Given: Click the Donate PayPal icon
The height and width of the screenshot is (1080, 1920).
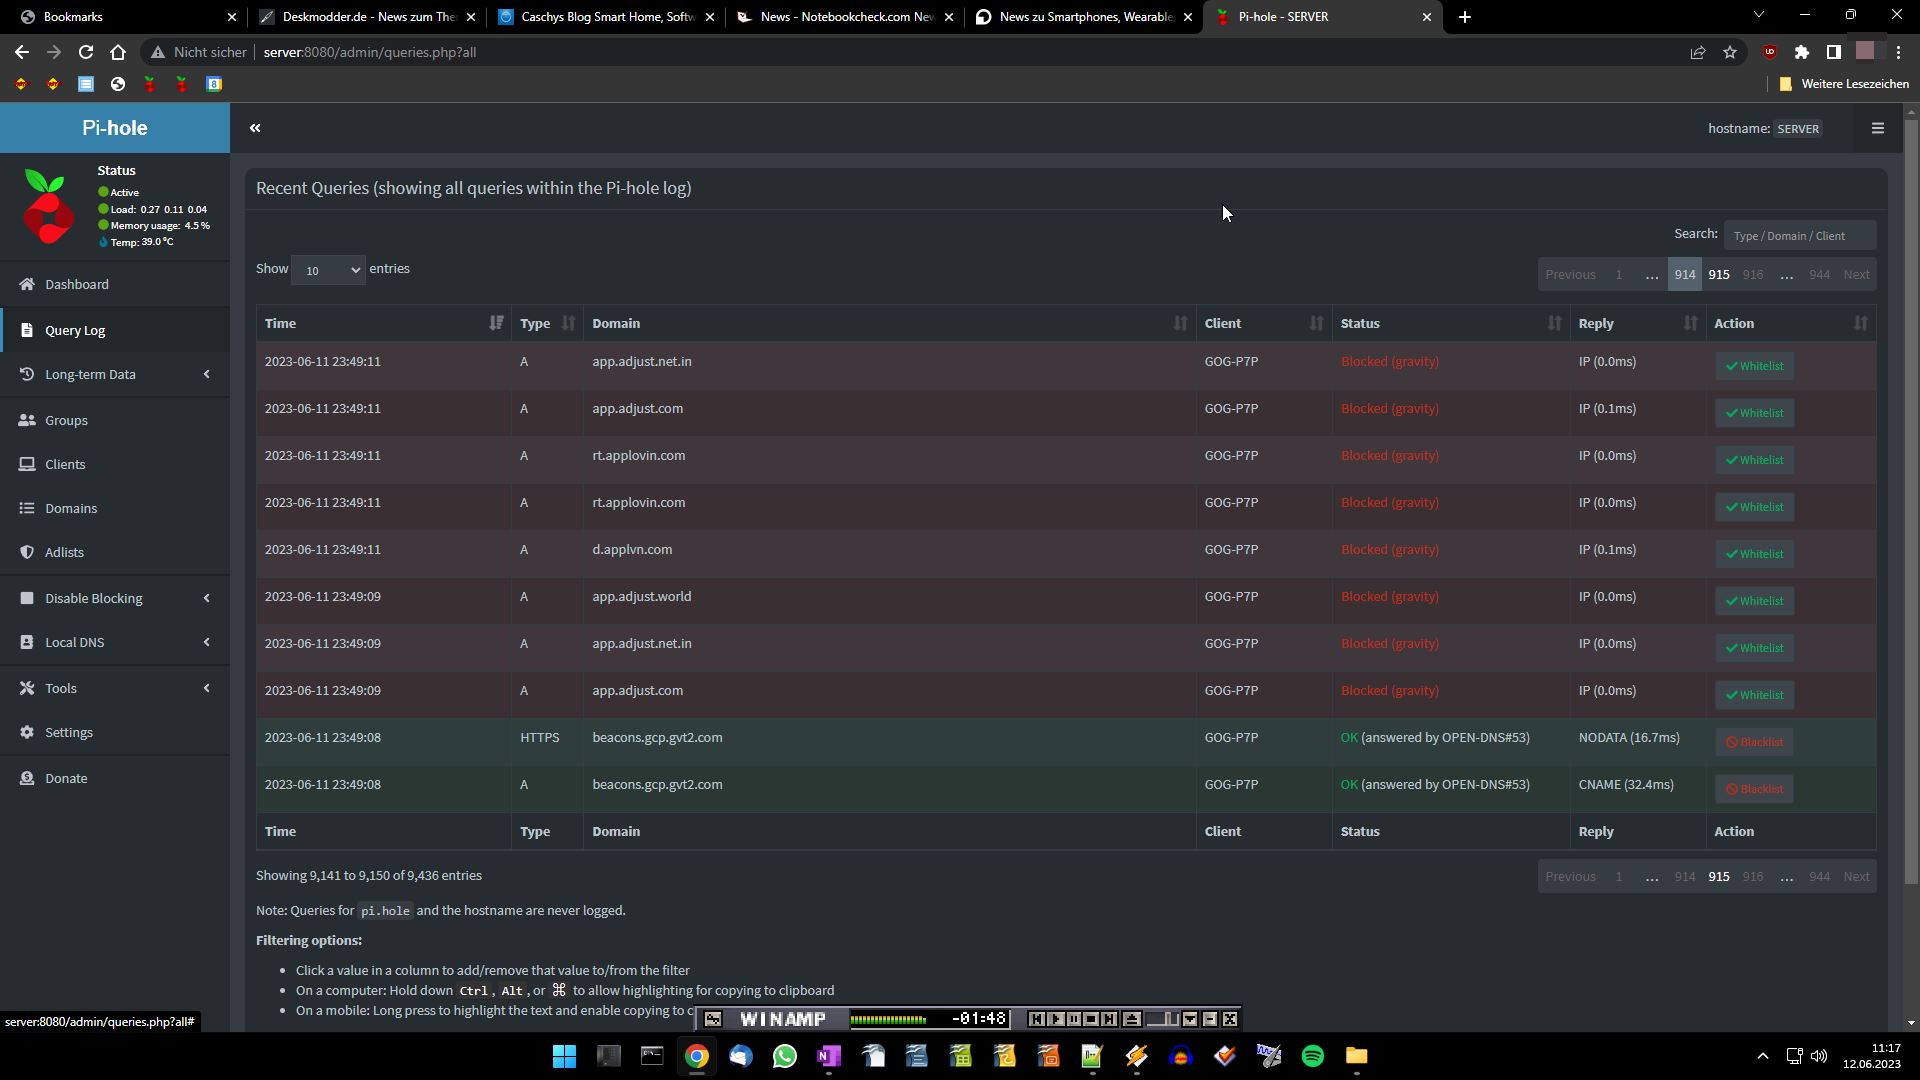Looking at the screenshot, I should [x=27, y=778].
